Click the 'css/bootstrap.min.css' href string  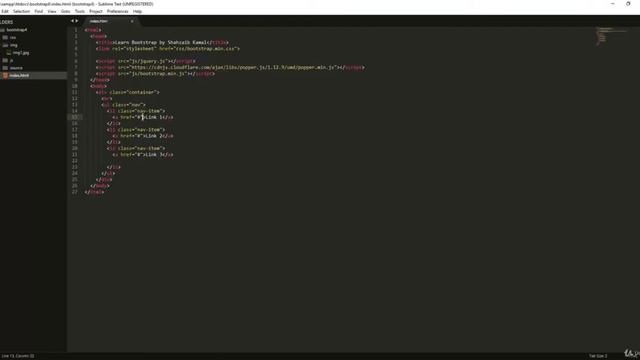click(x=206, y=49)
